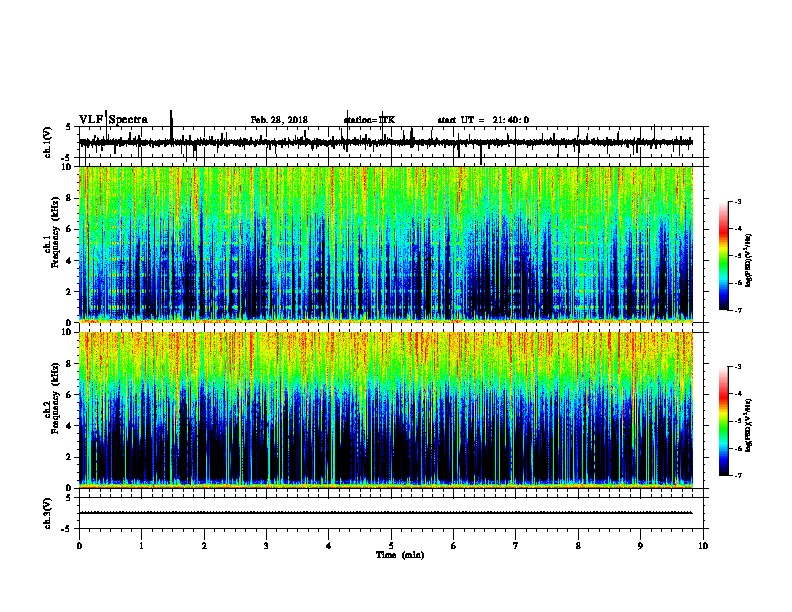This screenshot has width=792, height=612.
Task: Click the "6" tick on the time axis
Action: click(x=454, y=546)
